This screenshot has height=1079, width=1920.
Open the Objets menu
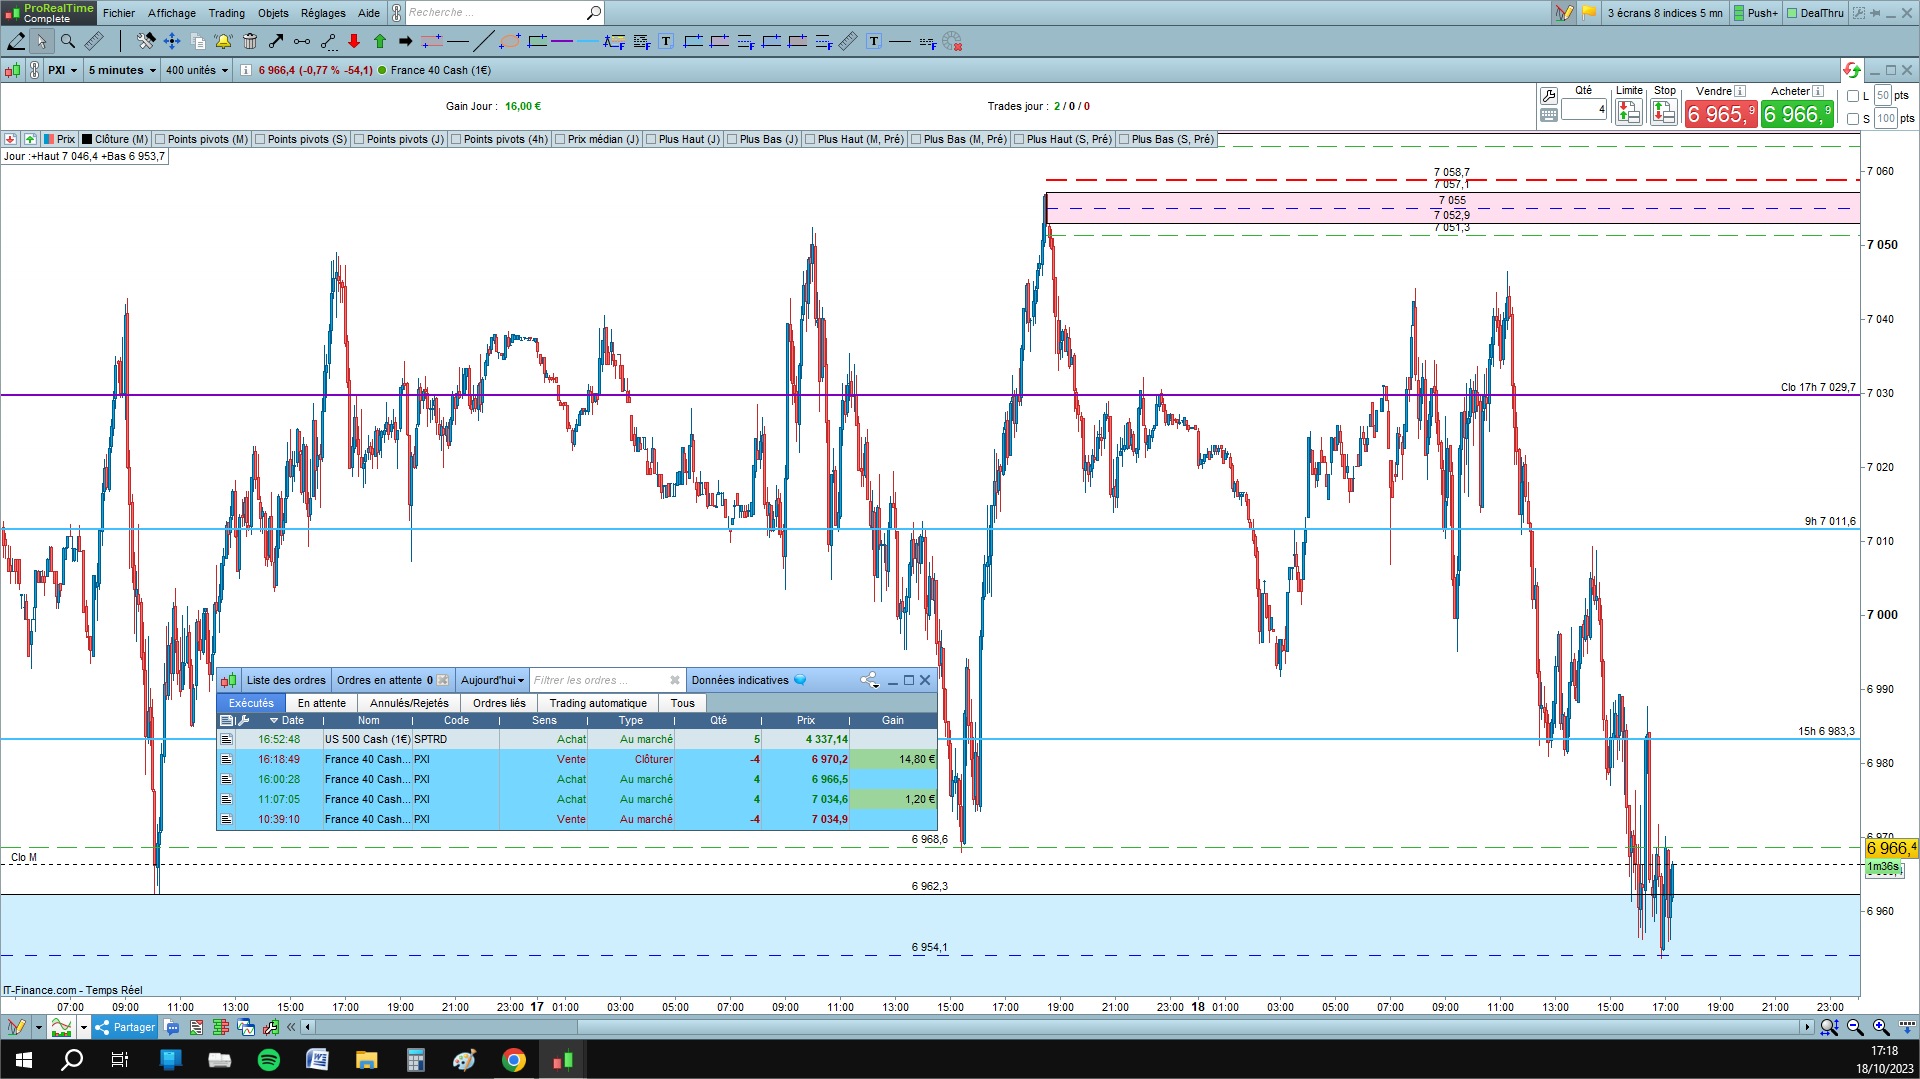273,13
